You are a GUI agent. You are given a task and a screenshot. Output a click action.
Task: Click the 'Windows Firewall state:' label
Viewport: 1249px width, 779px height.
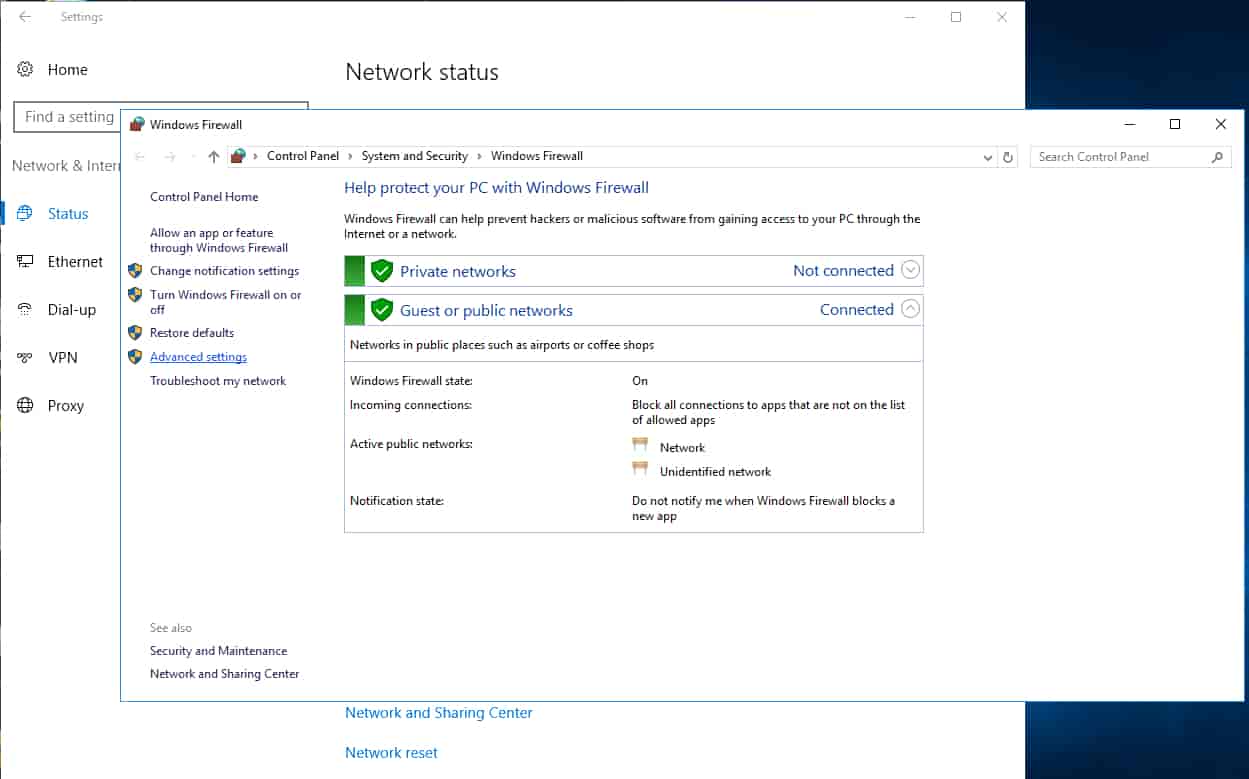coord(411,381)
